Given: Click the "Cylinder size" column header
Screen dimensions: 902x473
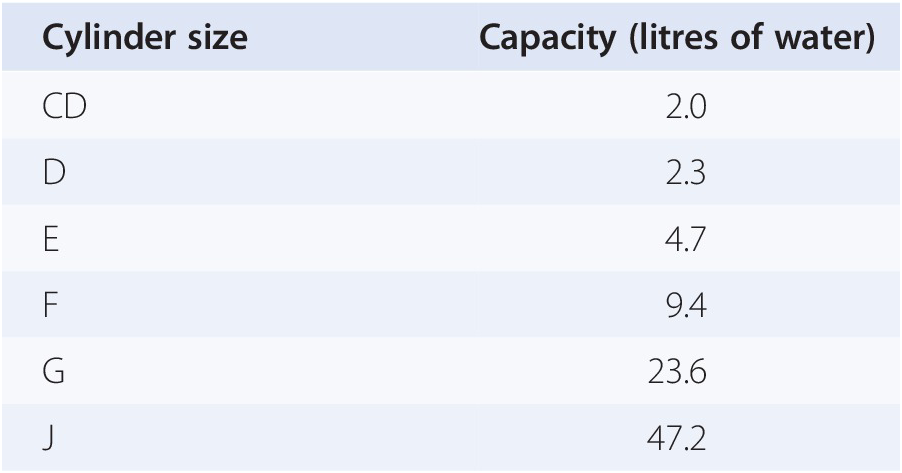Looking at the screenshot, I should pyautogui.click(x=145, y=38).
